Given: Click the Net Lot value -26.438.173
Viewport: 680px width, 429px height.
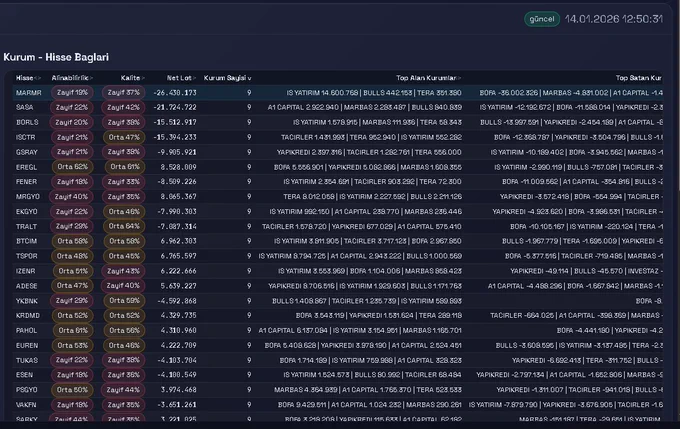Looking at the screenshot, I should (175, 93).
